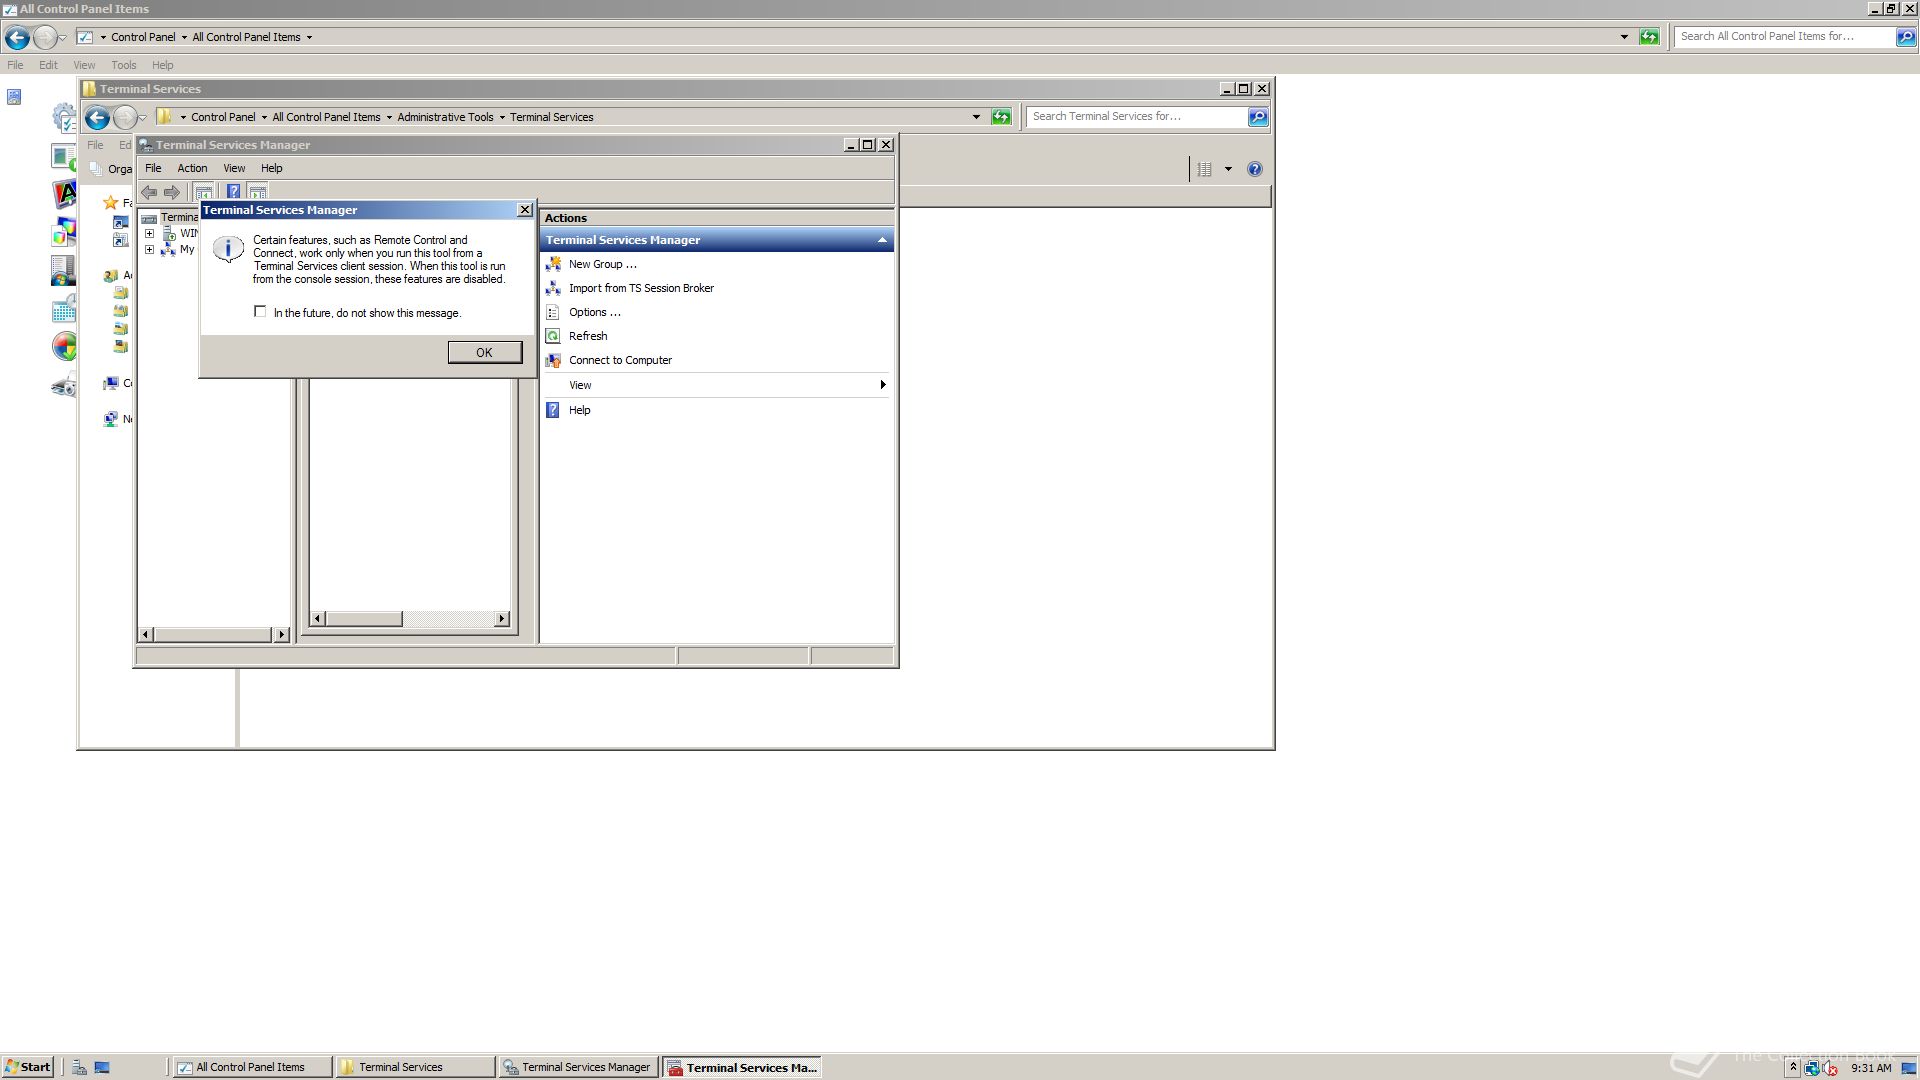Click Refresh in Actions pane

[588, 336]
